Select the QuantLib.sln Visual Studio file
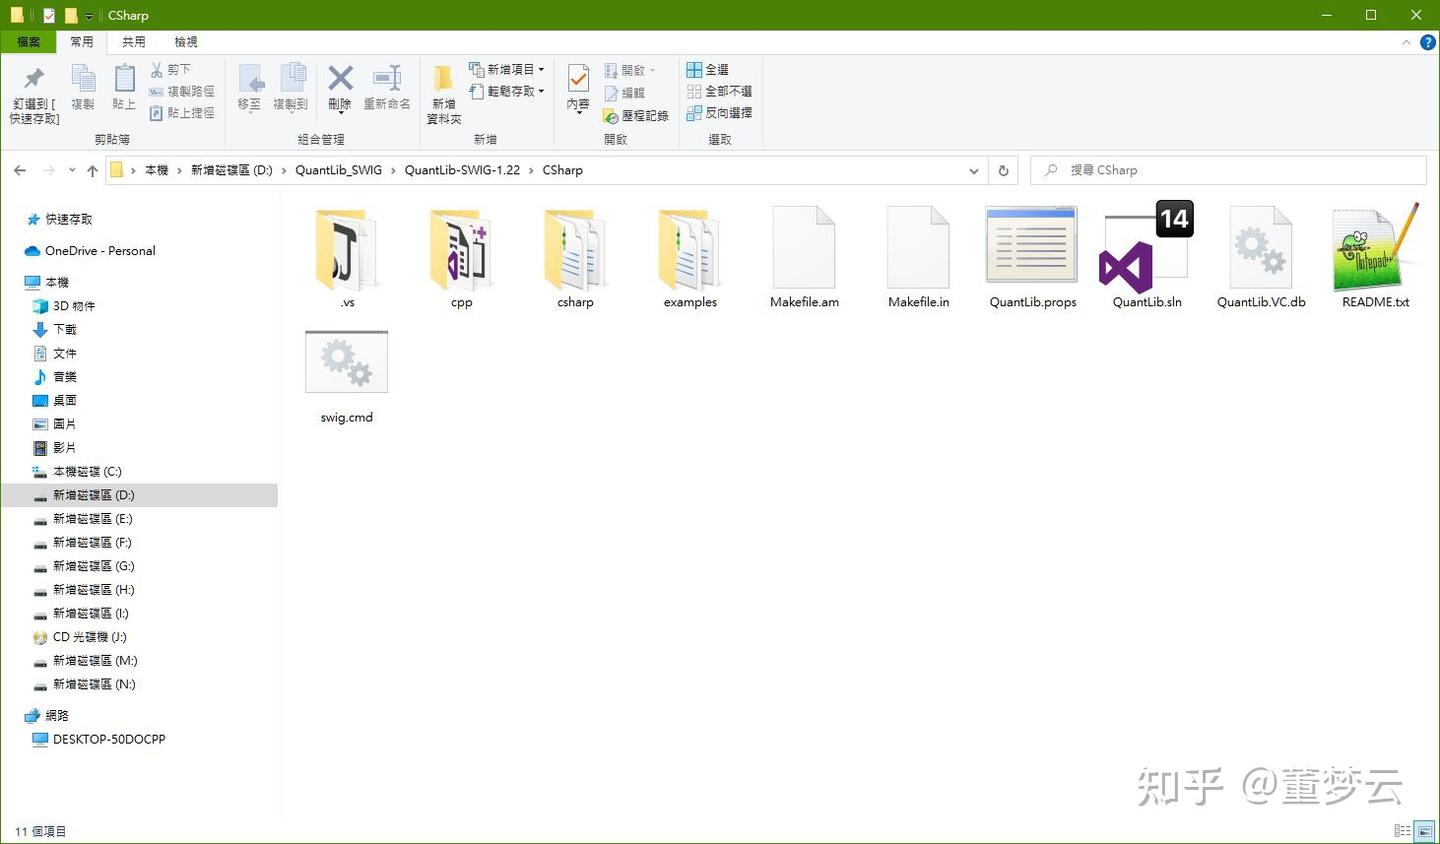 [1146, 256]
